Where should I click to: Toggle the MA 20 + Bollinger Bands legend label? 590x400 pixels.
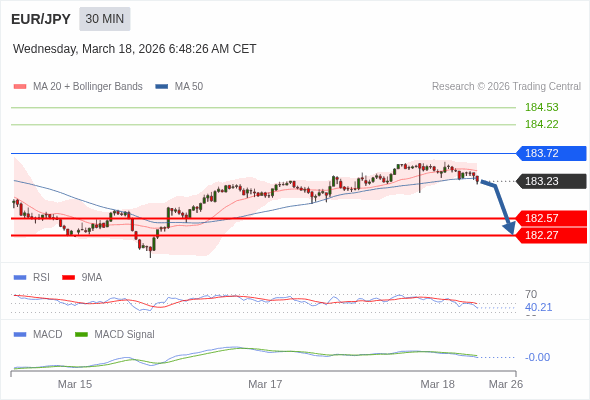[88, 87]
